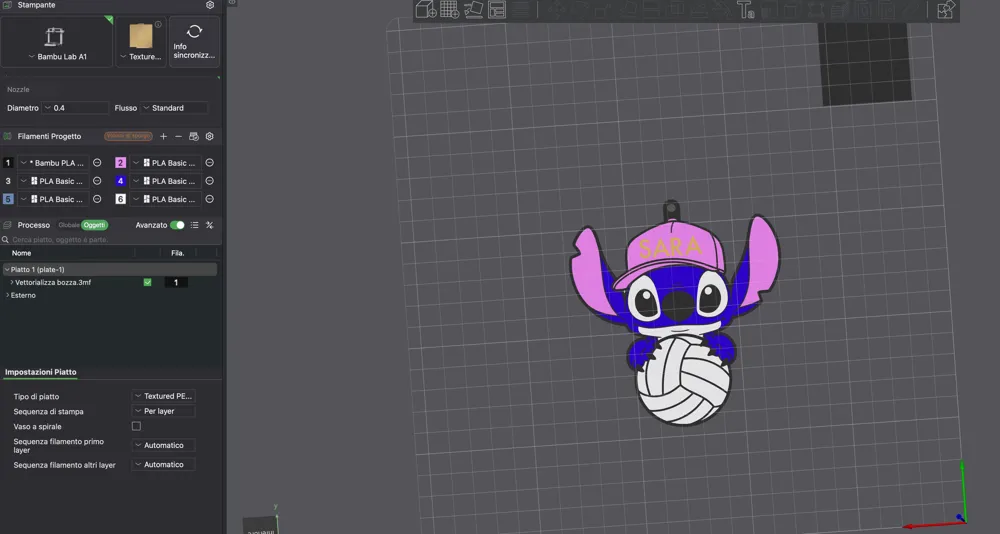Click the printer image thumbnail of Bambu Lab A1
This screenshot has height=534, width=1000.
click(x=55, y=36)
